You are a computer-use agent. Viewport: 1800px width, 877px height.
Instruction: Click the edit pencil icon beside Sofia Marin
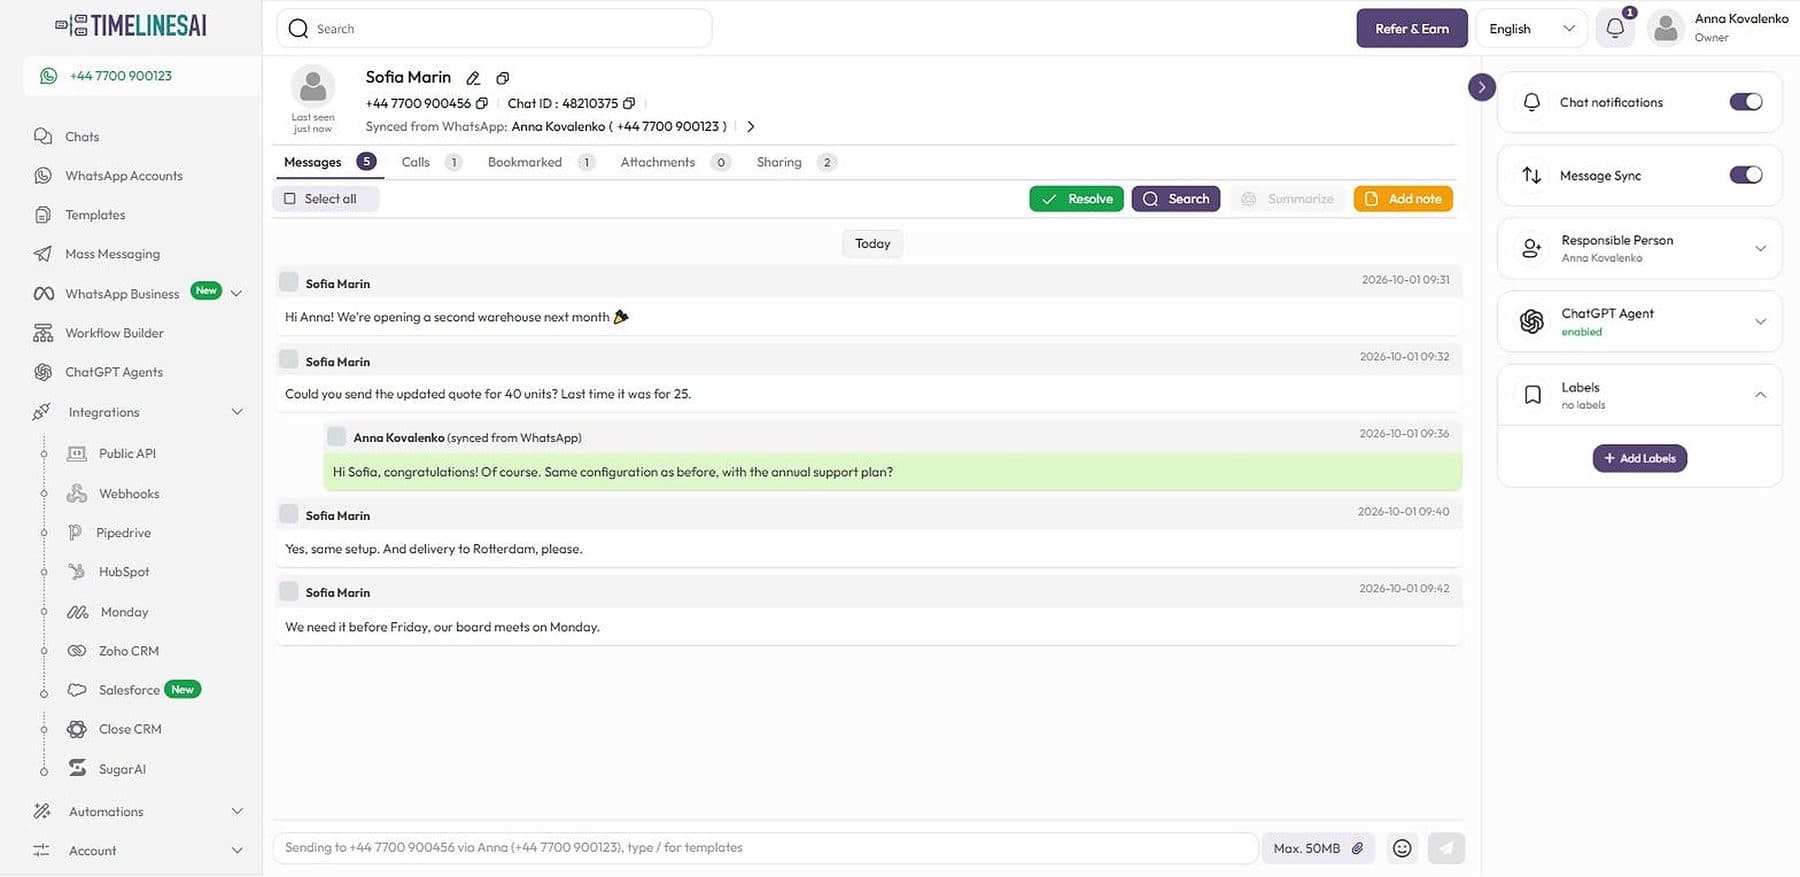473,78
